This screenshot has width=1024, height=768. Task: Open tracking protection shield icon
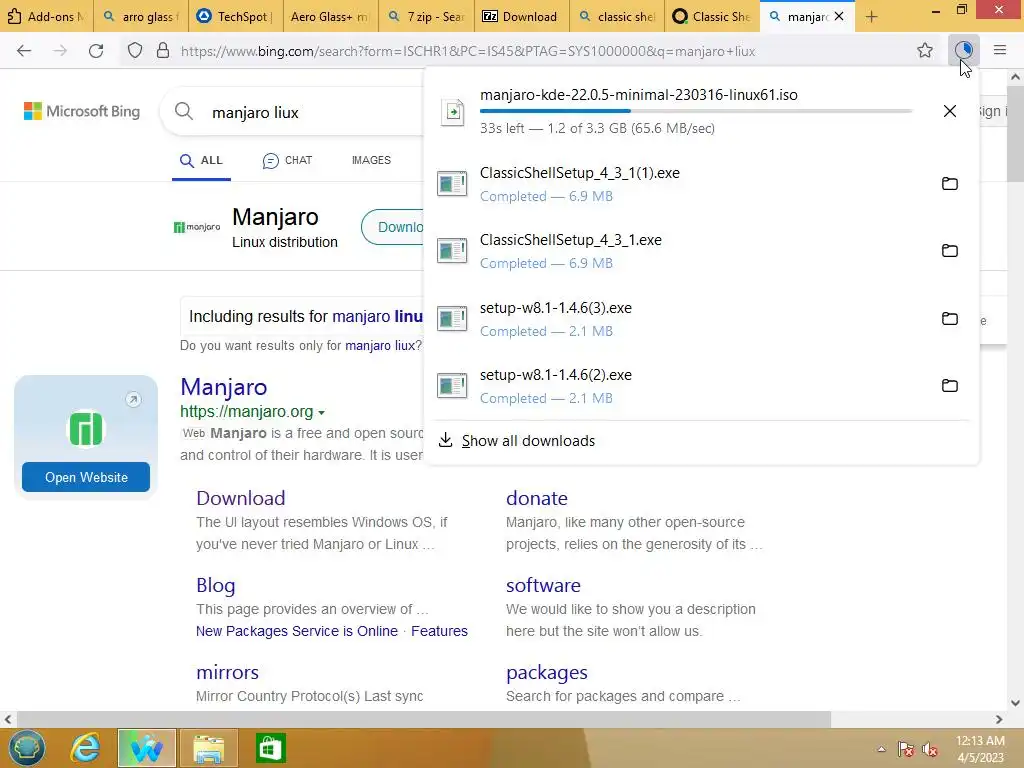pos(135,51)
